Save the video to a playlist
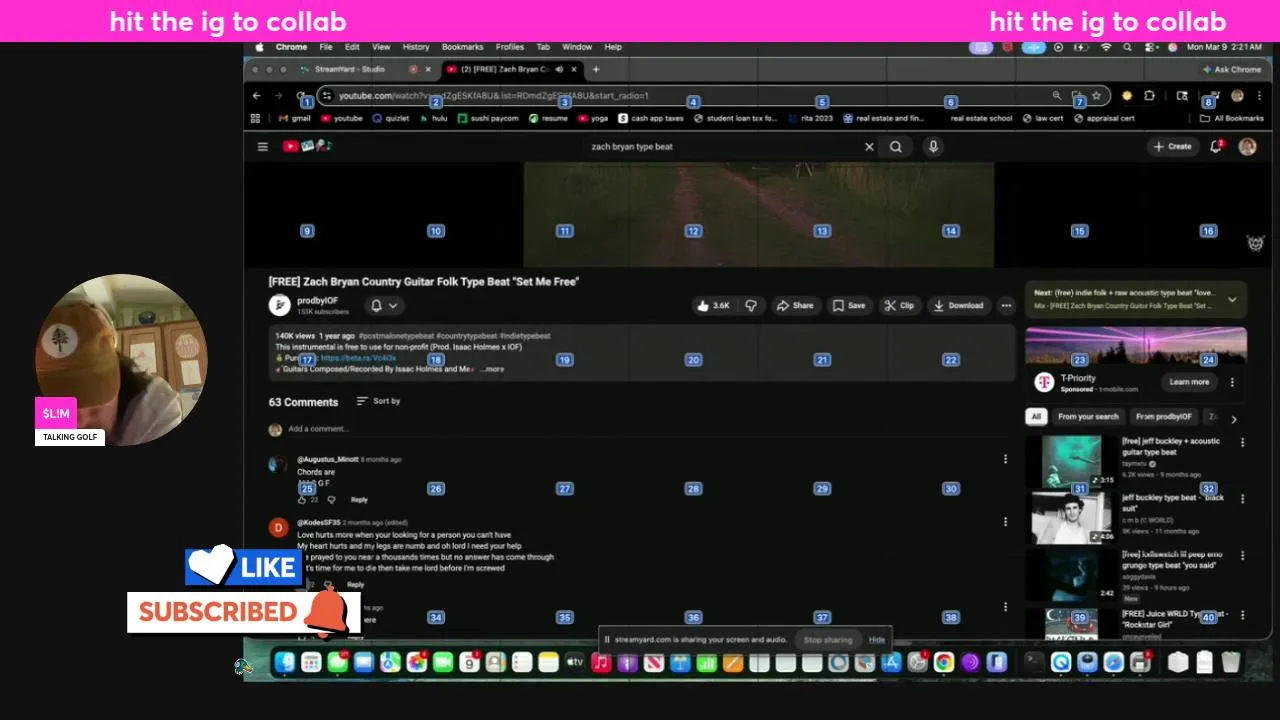Screen dimensions: 1280x720 (849, 306)
